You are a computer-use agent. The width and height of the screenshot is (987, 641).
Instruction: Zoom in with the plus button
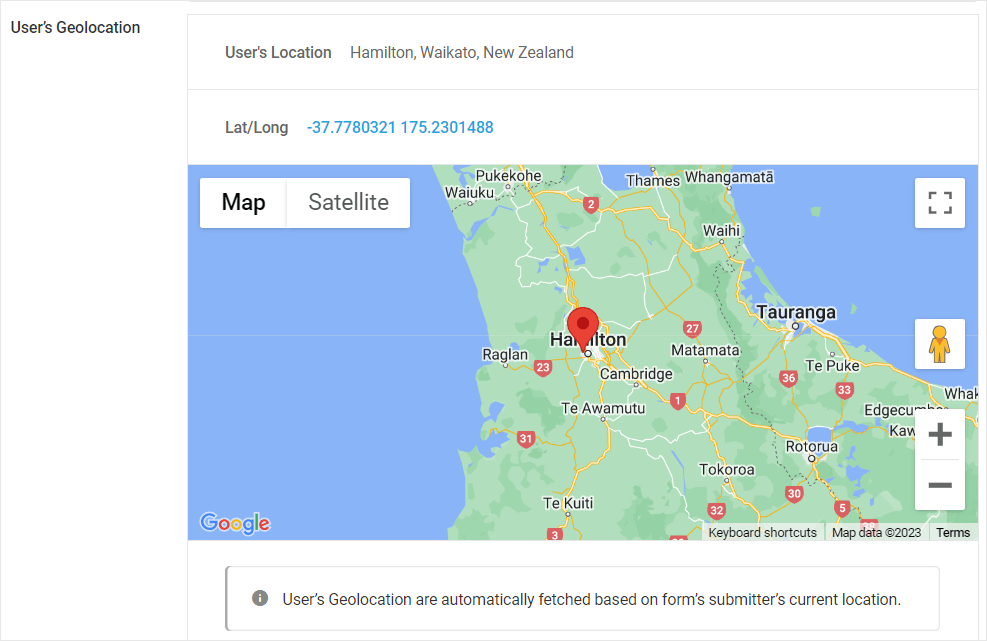939,435
